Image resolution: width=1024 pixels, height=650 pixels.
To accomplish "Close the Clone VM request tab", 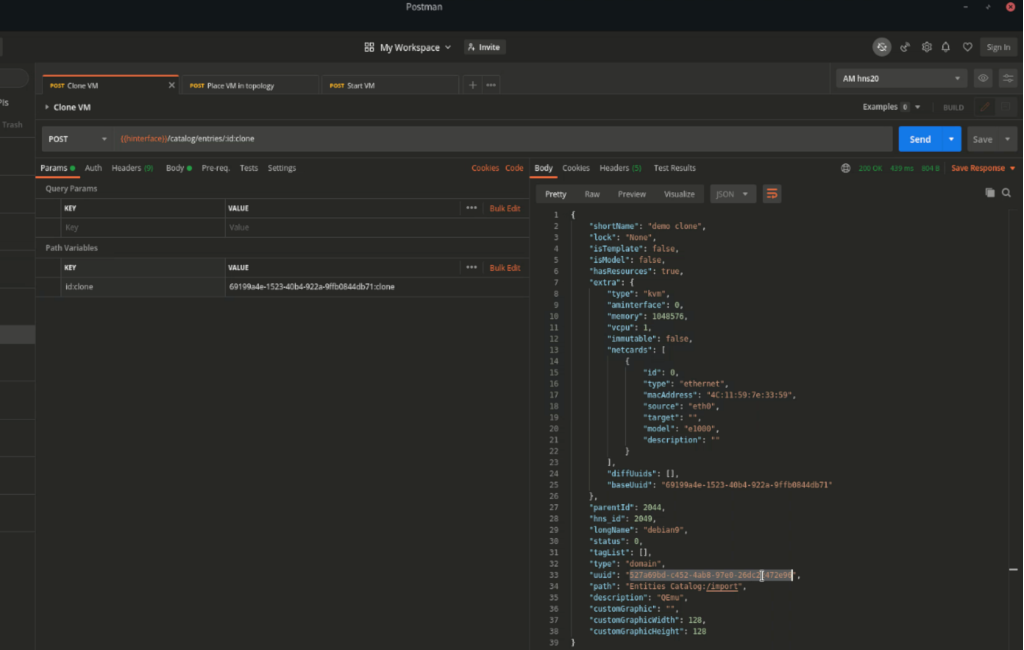I will (172, 85).
